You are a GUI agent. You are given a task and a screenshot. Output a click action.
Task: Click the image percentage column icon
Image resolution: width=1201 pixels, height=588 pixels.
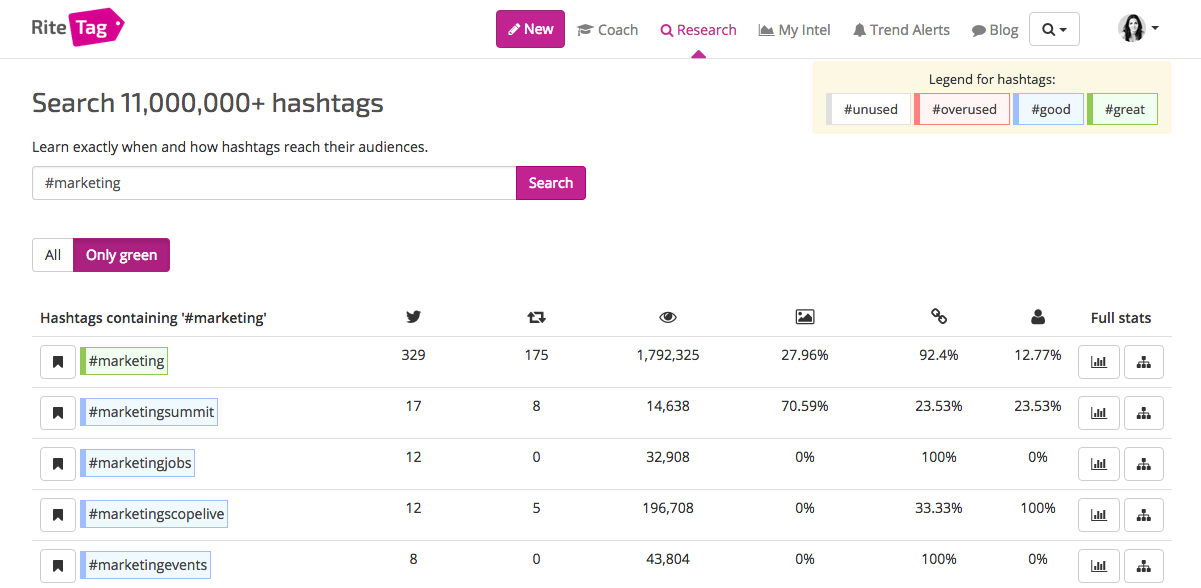[804, 317]
